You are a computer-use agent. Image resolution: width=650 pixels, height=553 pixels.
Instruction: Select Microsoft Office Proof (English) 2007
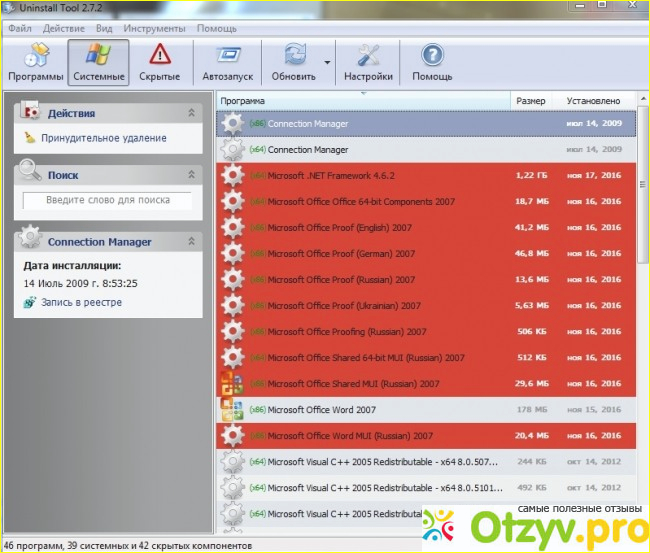[x=426, y=228]
